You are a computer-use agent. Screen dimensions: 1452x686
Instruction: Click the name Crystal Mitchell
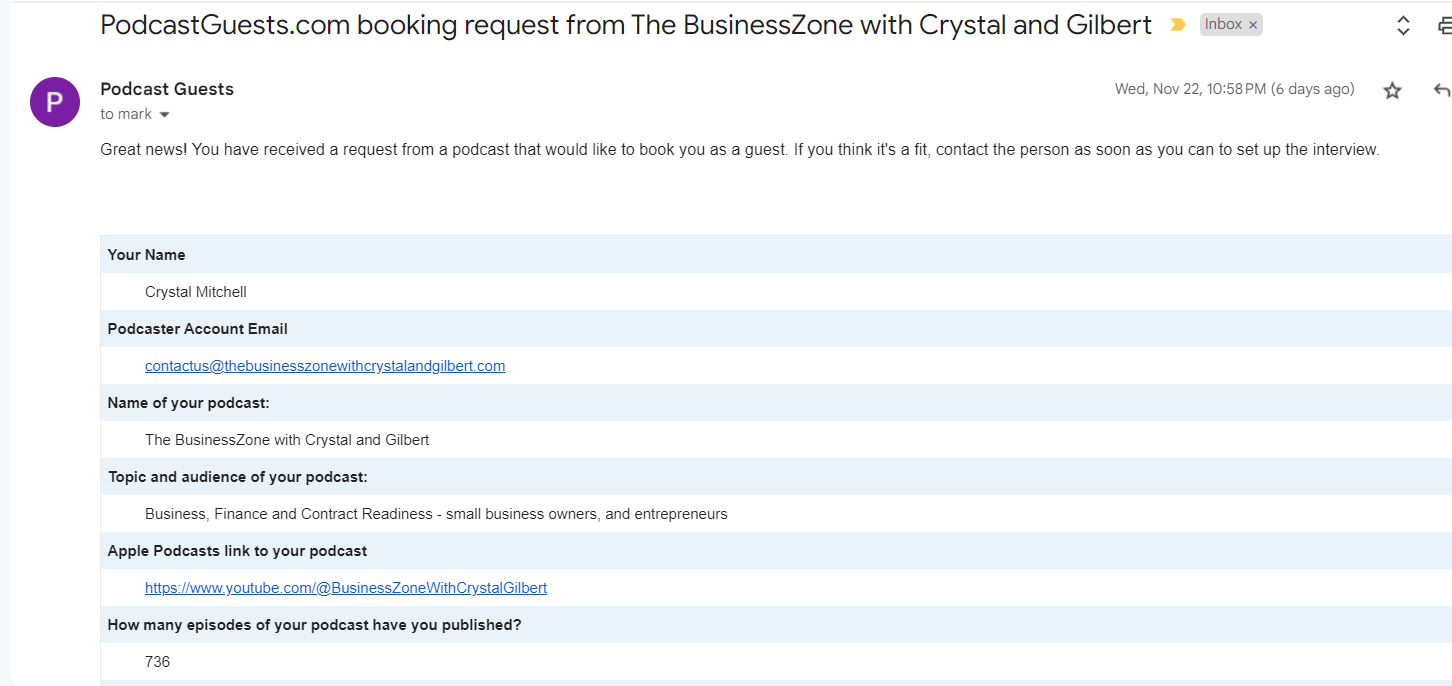(196, 292)
